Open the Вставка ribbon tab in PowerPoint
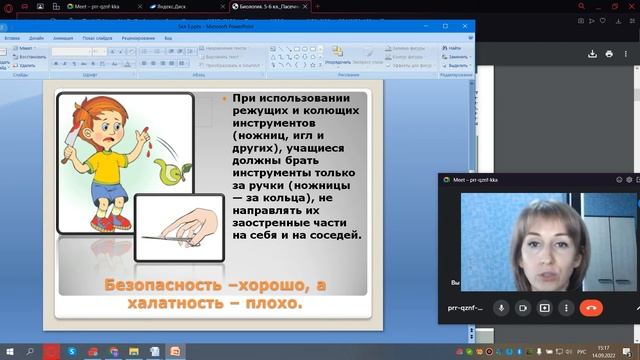This screenshot has height=360, width=640. click(12, 38)
